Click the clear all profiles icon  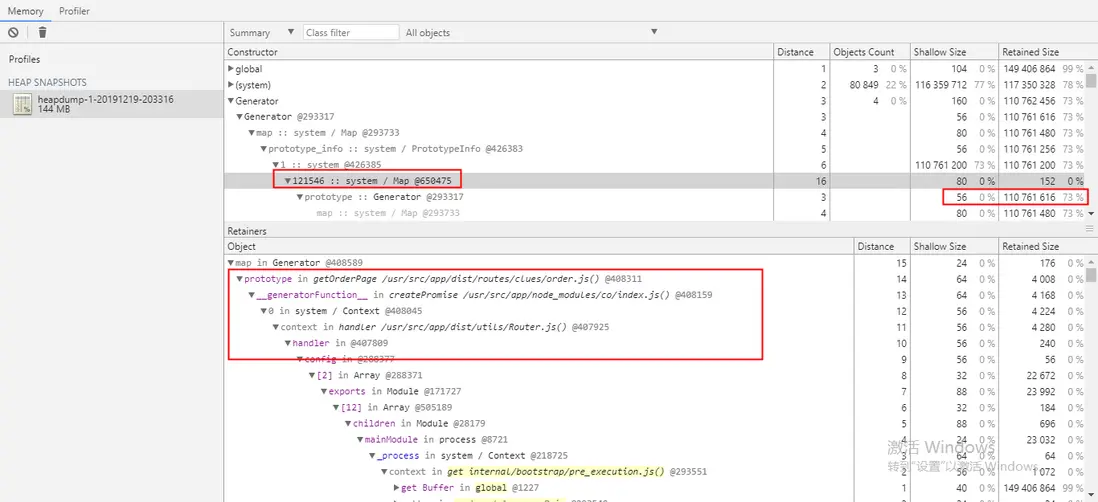pyautogui.click(x=13, y=33)
